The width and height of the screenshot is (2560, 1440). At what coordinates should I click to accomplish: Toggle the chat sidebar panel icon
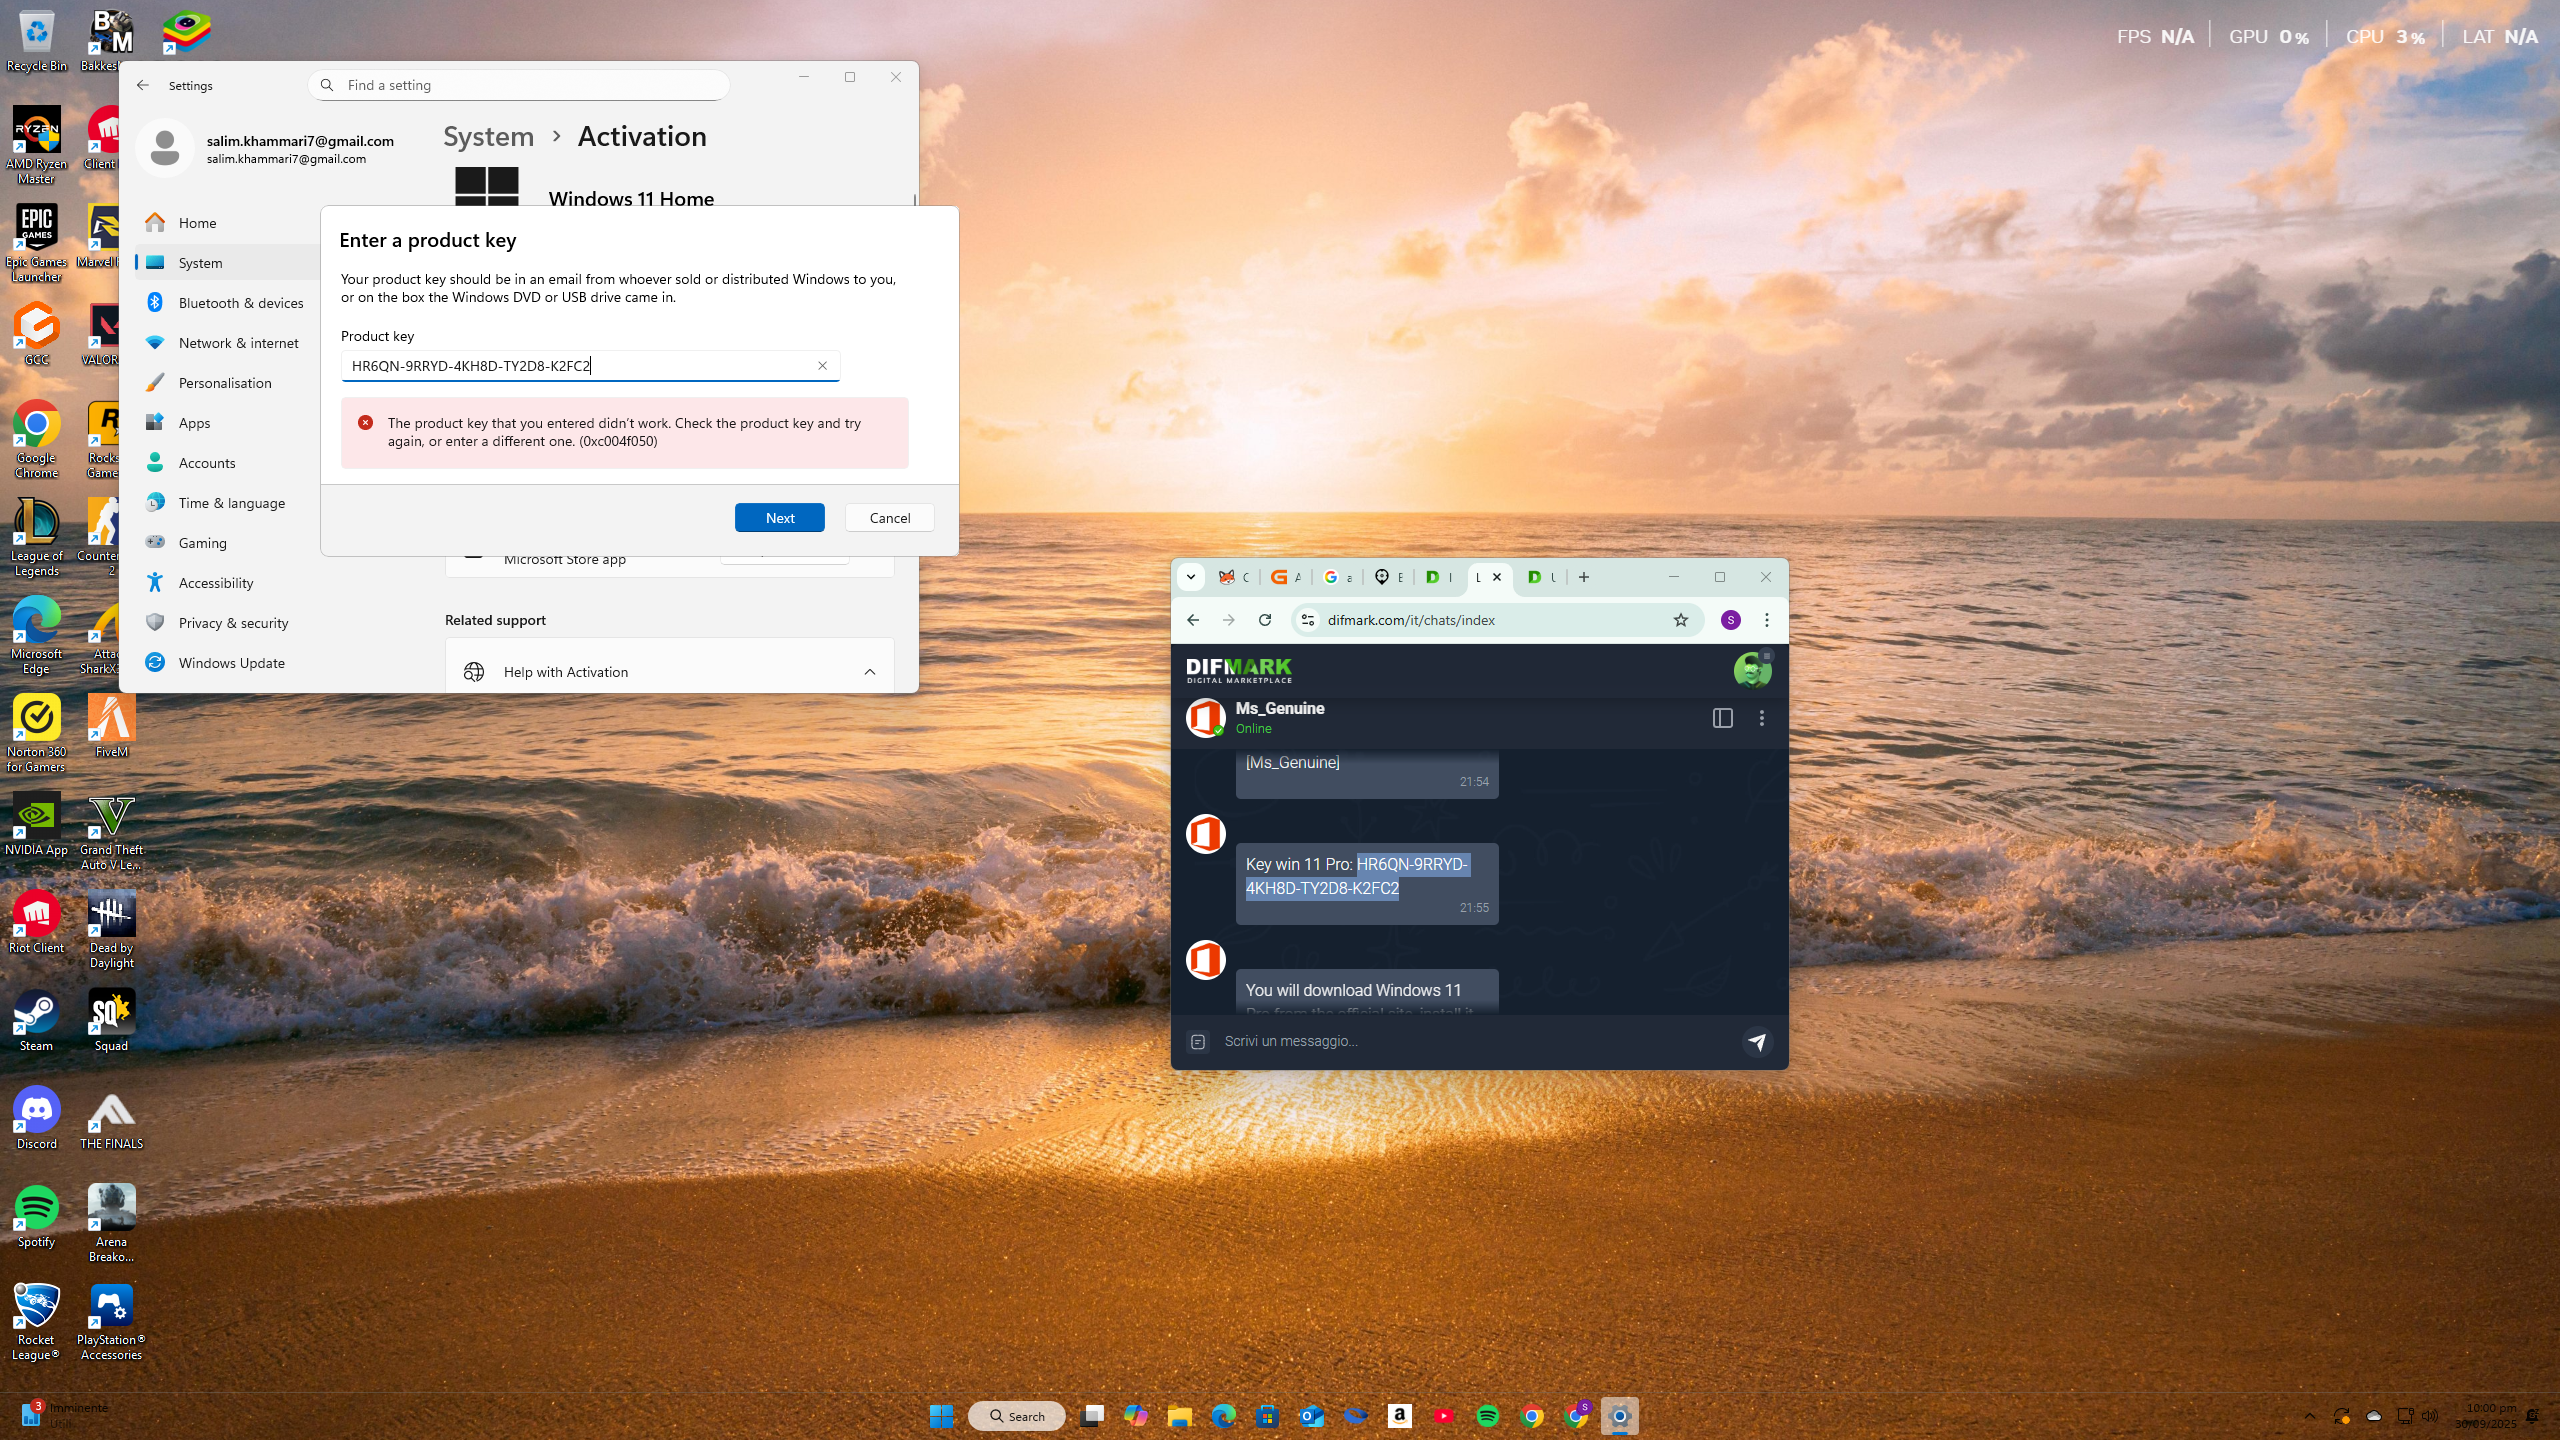pos(1722,718)
